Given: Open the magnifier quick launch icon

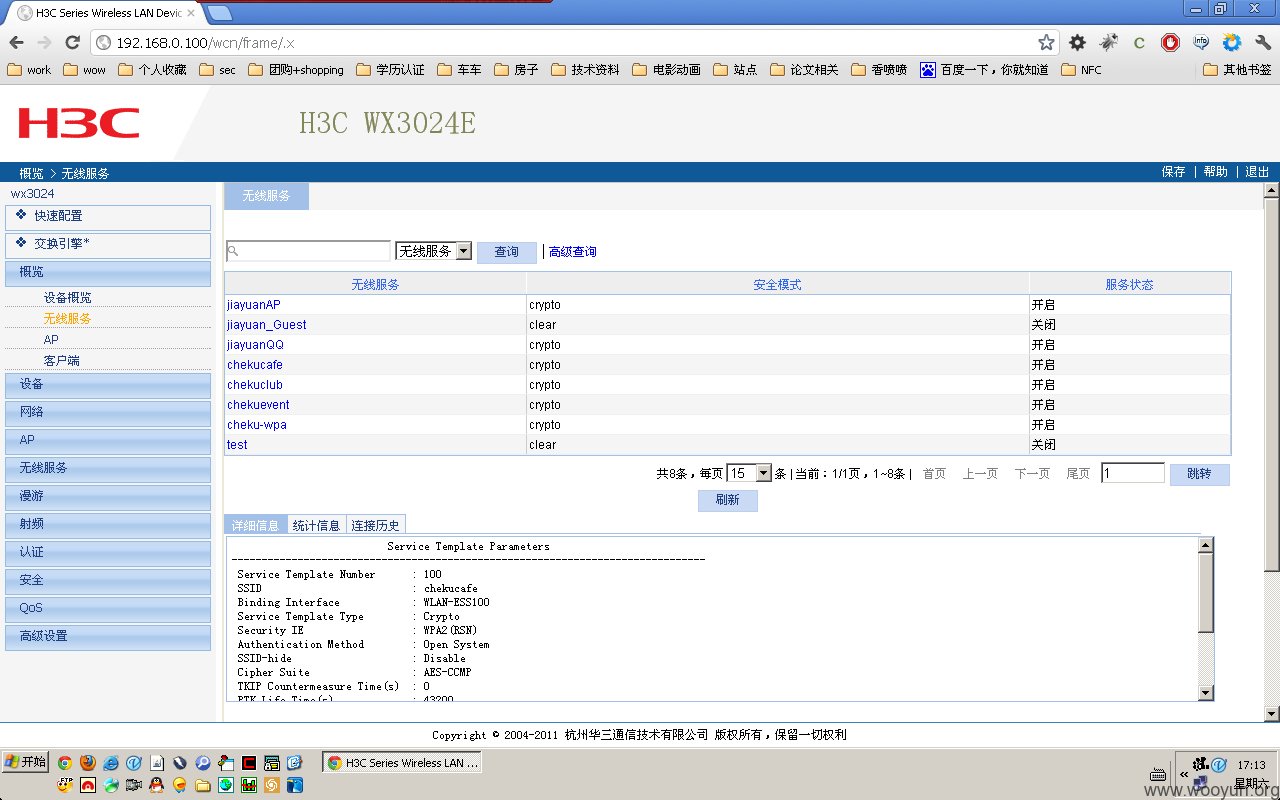Looking at the screenshot, I should pos(202,763).
